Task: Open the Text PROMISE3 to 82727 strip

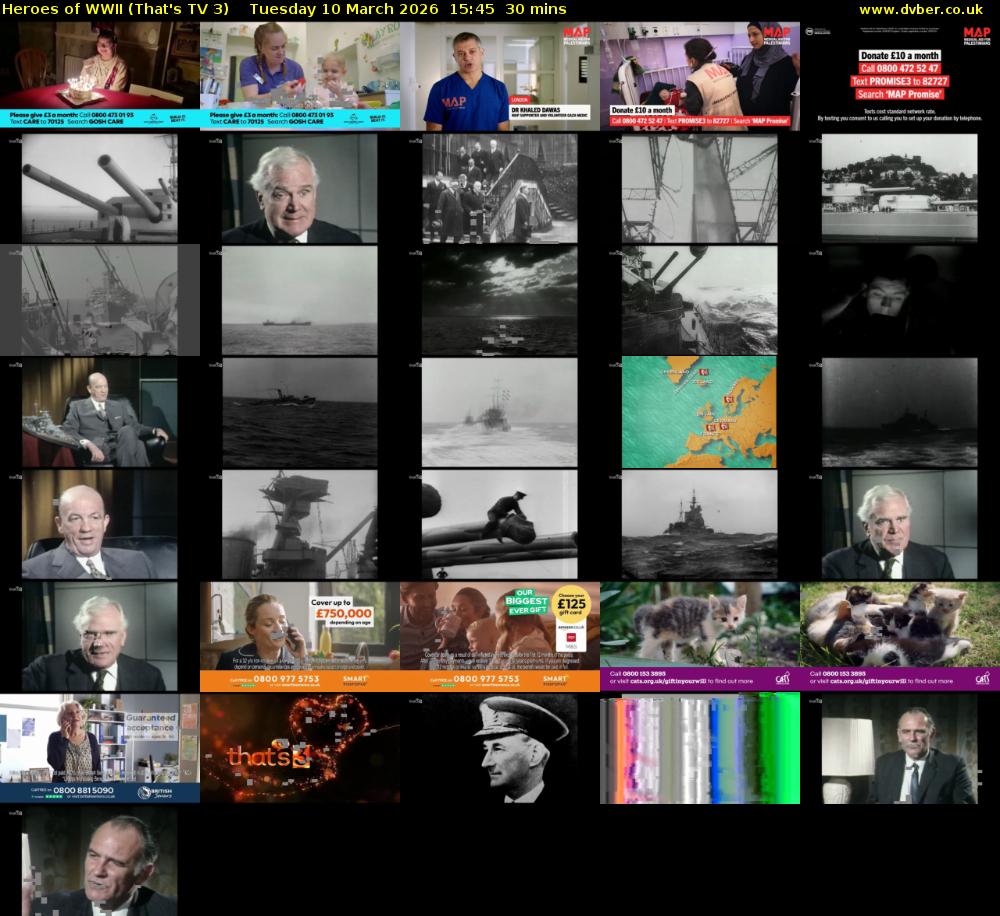Action: coord(900,81)
